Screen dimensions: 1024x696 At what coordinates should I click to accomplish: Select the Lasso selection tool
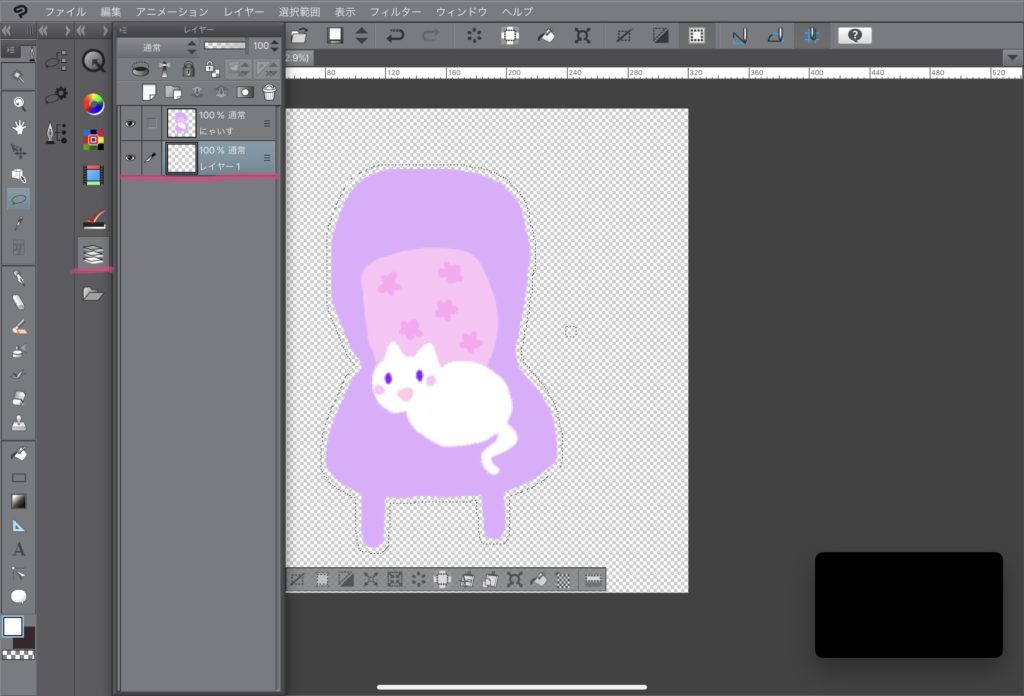[x=18, y=199]
